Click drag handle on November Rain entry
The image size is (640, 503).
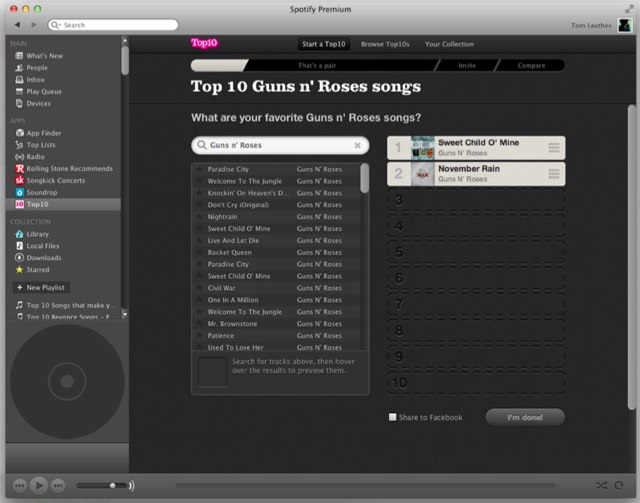pos(553,174)
